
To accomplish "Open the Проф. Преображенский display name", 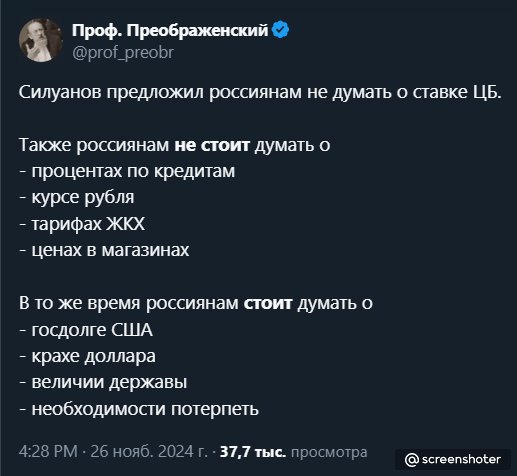I will point(170,30).
